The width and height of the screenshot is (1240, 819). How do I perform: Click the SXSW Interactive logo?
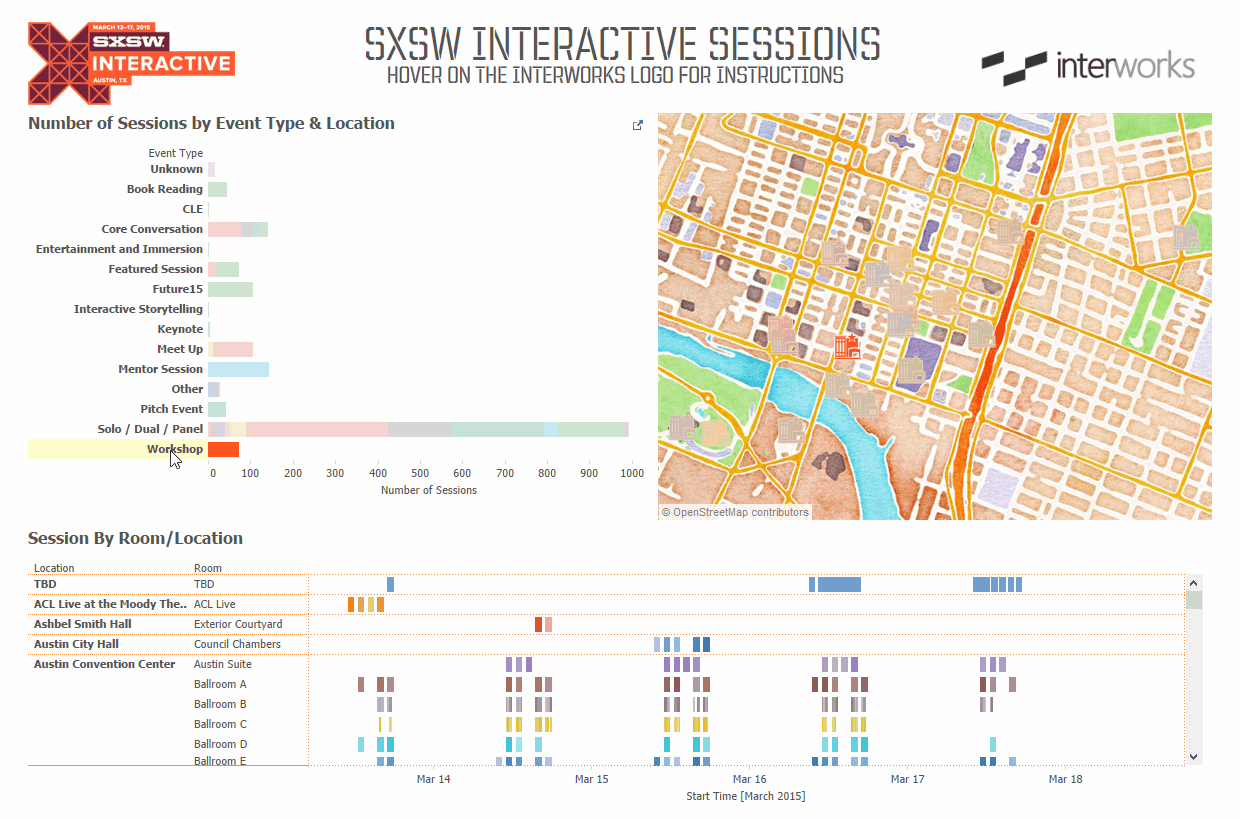coord(130,63)
